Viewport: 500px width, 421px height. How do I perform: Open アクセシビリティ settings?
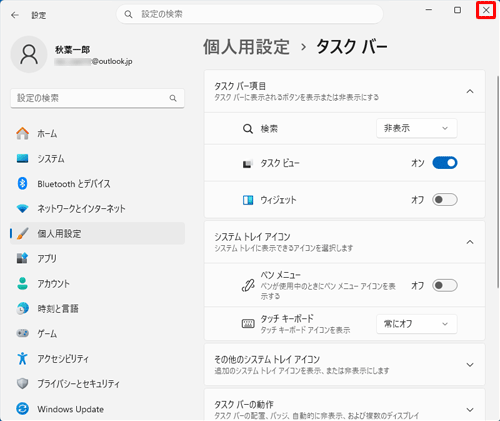97,358
